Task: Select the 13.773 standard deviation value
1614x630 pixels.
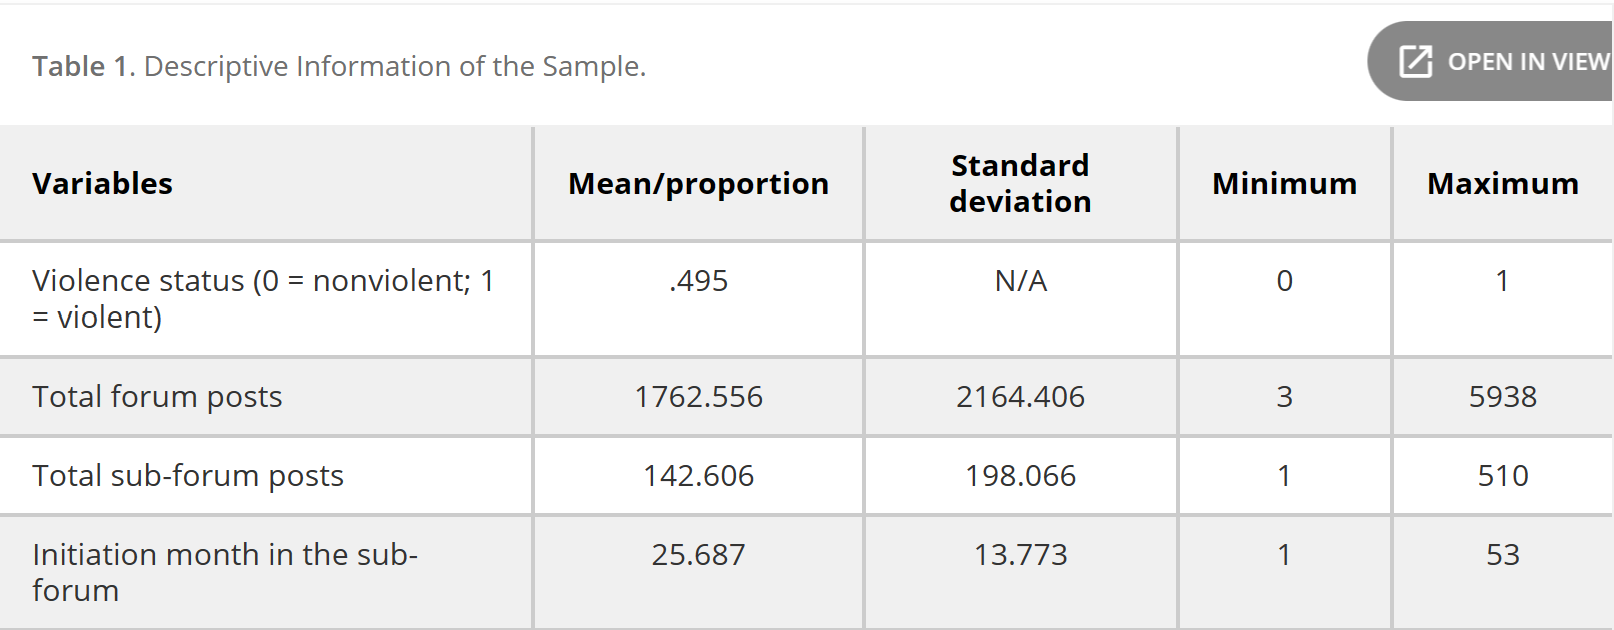Action: 1020,555
